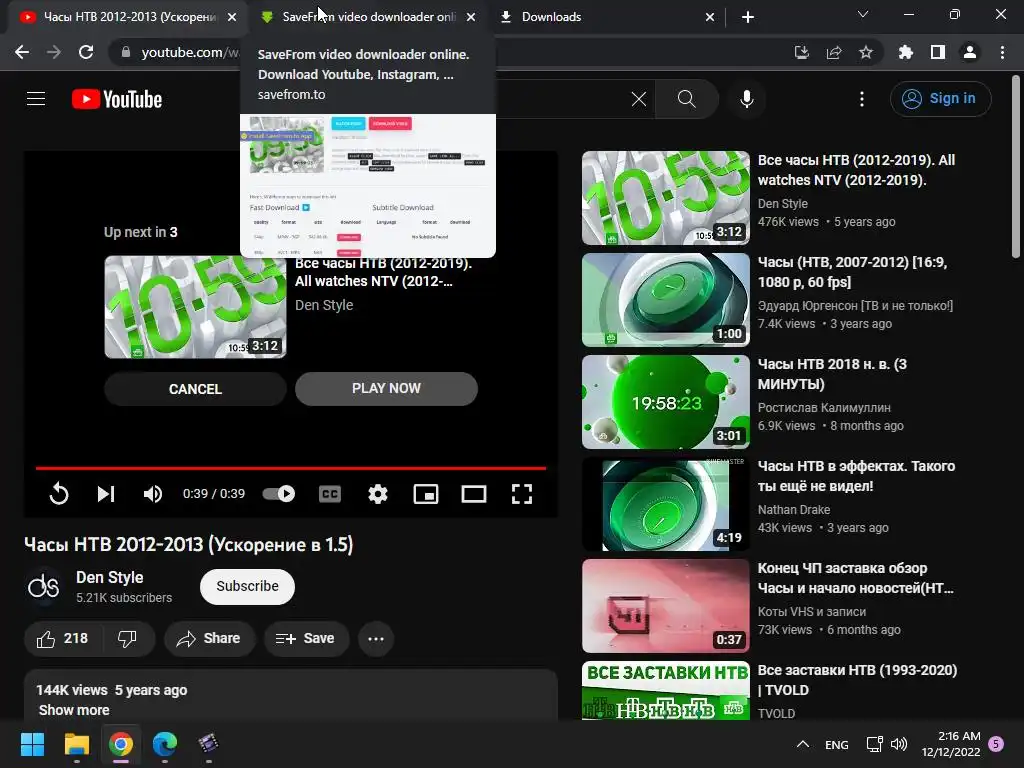1024x768 pixels.
Task: Expand description with Show more
Action: point(74,710)
